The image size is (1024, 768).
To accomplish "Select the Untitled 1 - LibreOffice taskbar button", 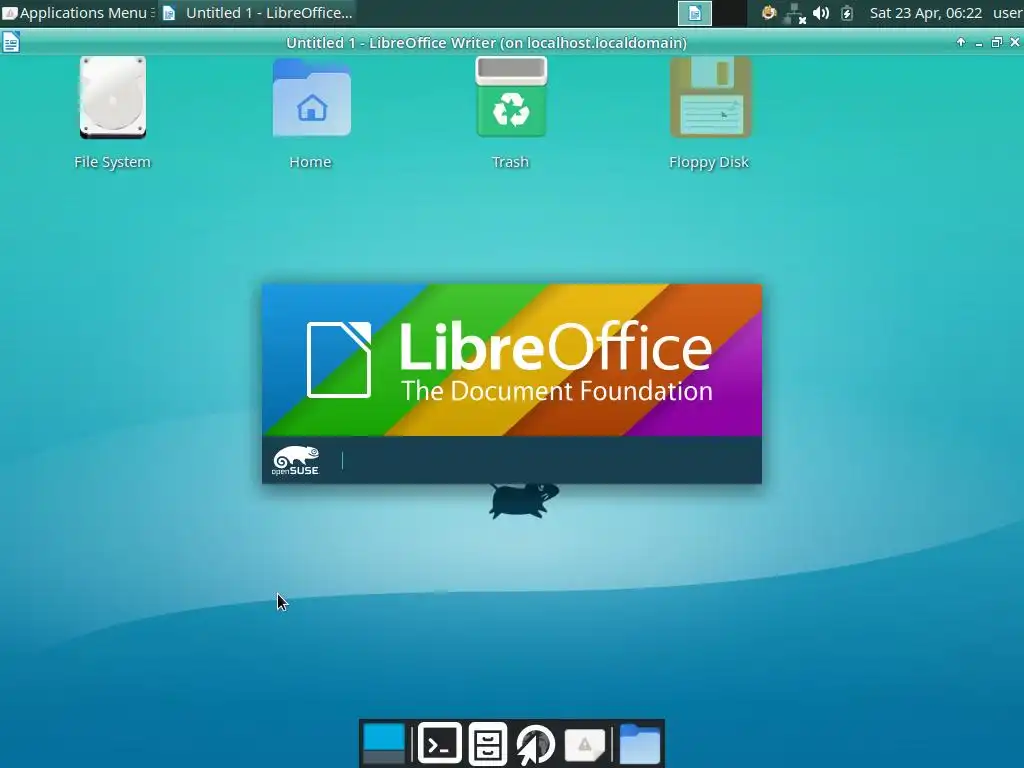I will (259, 12).
